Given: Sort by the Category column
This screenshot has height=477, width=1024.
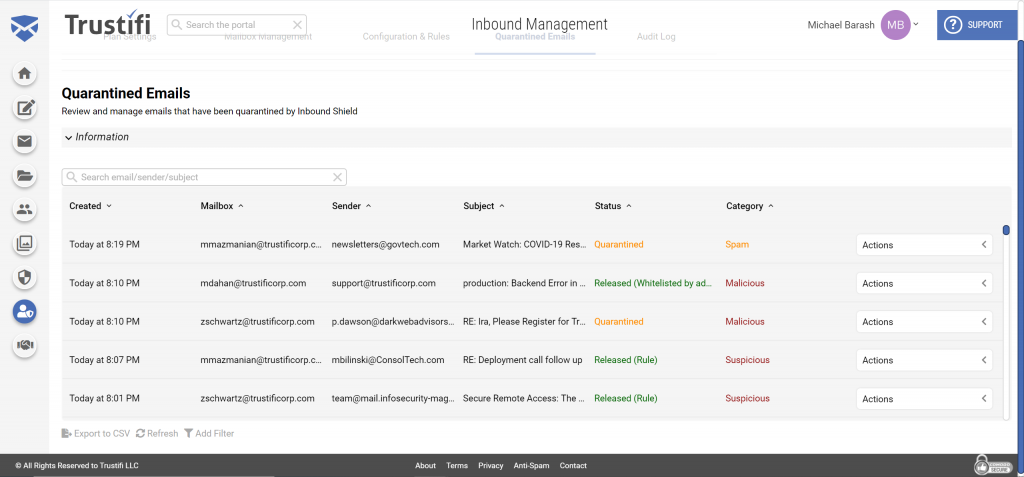Looking at the screenshot, I should (750, 206).
